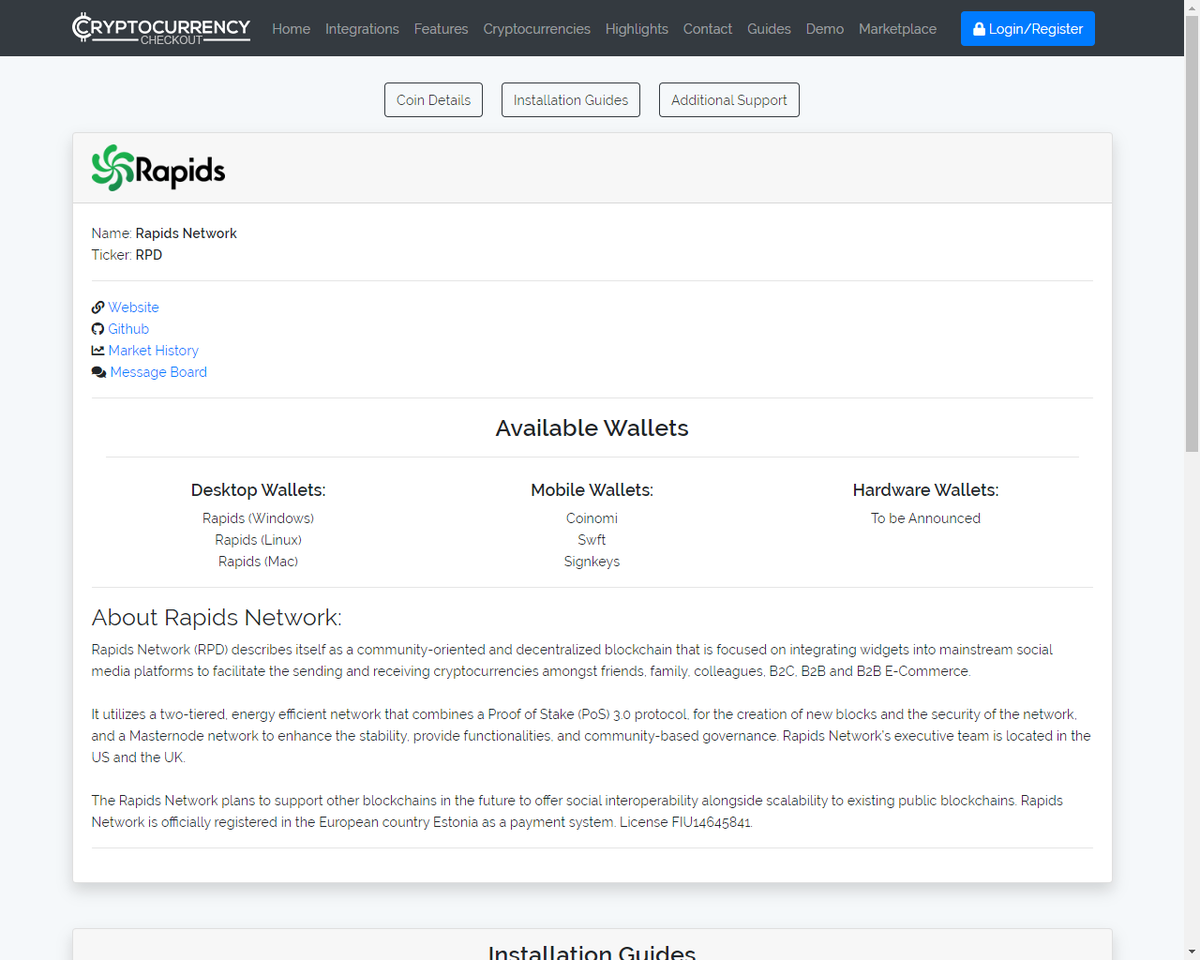Click the chat bubbles icon beside Message Board
Screen dimensions: 1200x960
pyautogui.click(x=98, y=371)
